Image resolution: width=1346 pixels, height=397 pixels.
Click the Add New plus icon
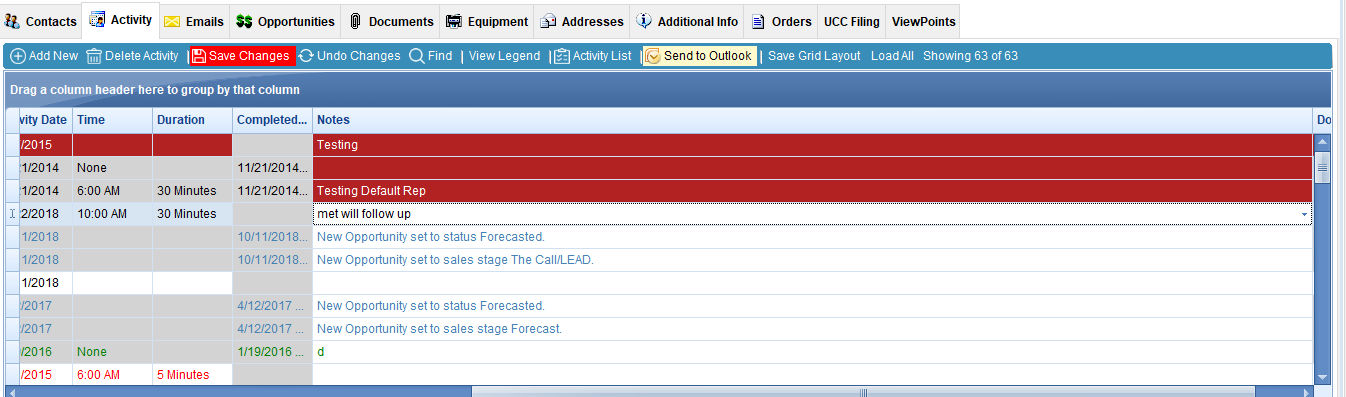17,56
